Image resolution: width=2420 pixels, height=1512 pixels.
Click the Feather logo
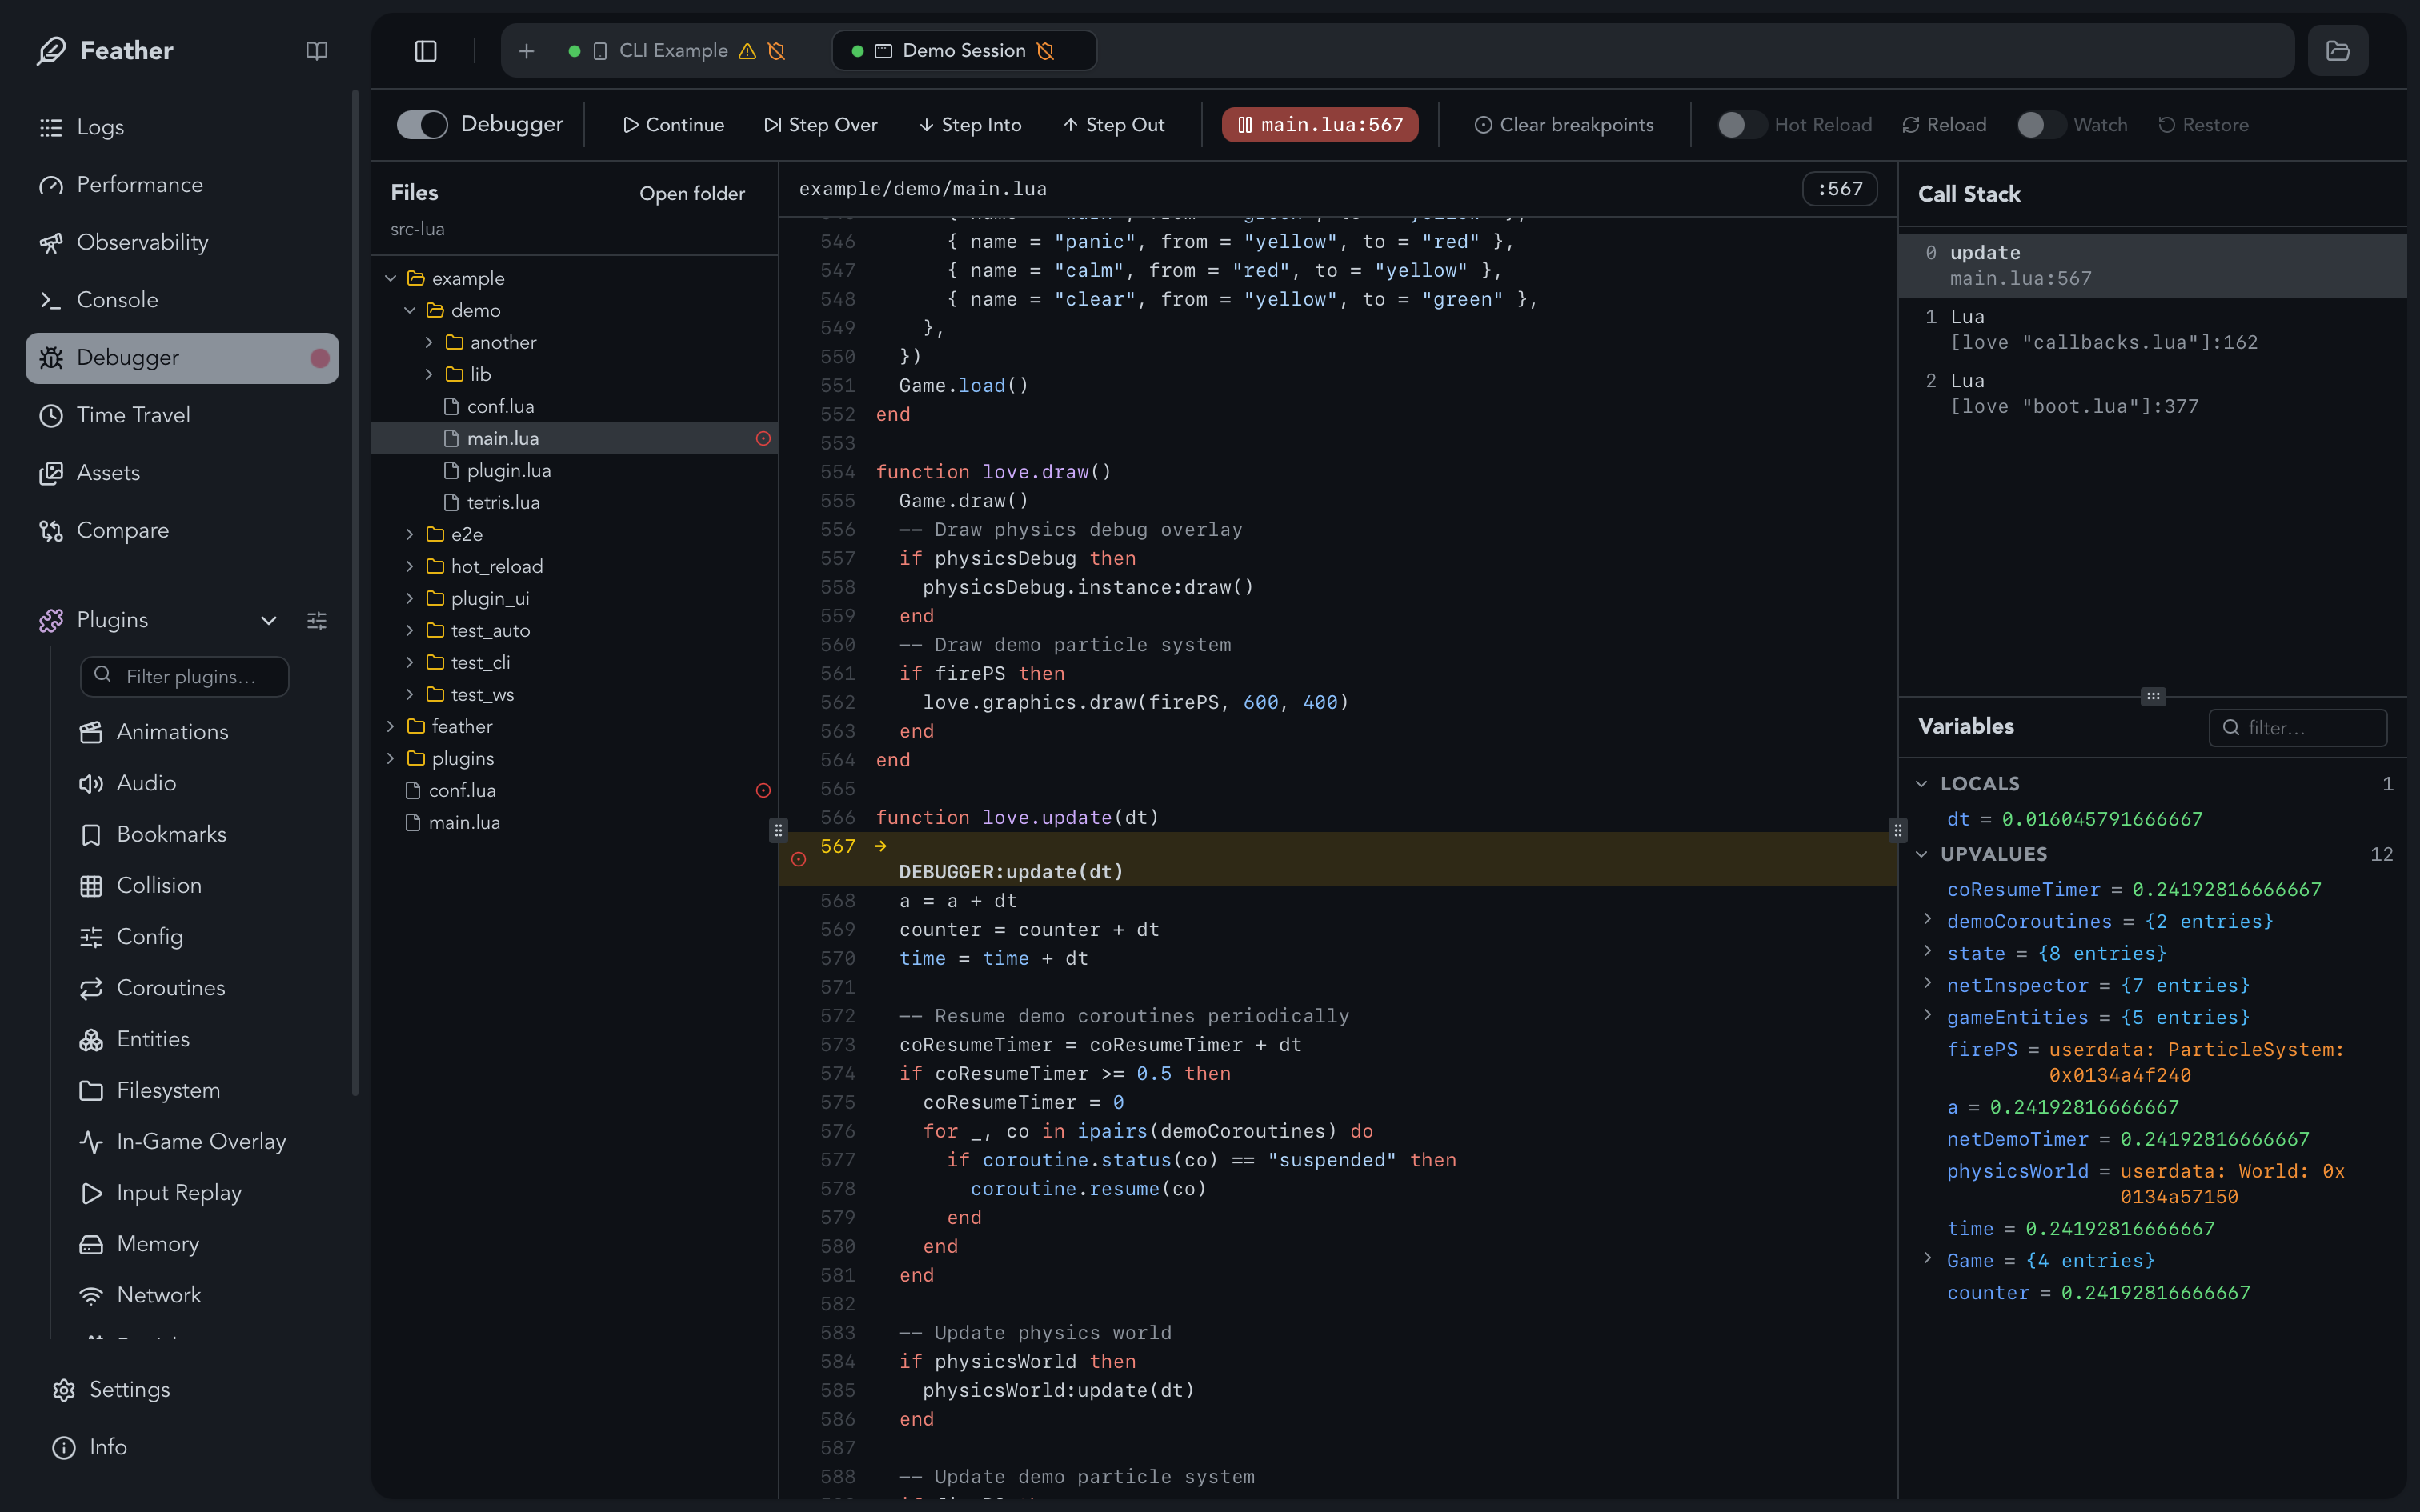51,50
